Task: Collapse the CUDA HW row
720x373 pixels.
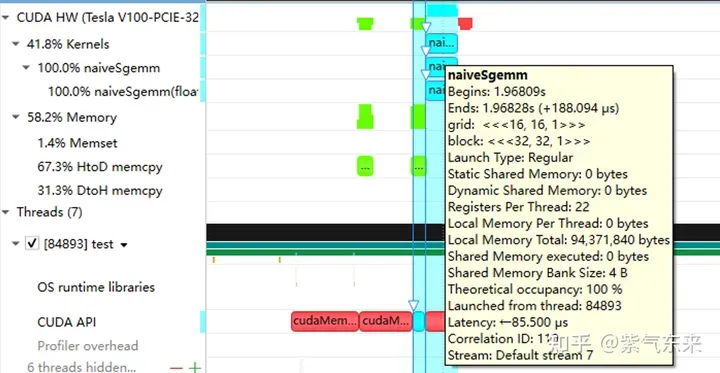Action: [x=6, y=18]
